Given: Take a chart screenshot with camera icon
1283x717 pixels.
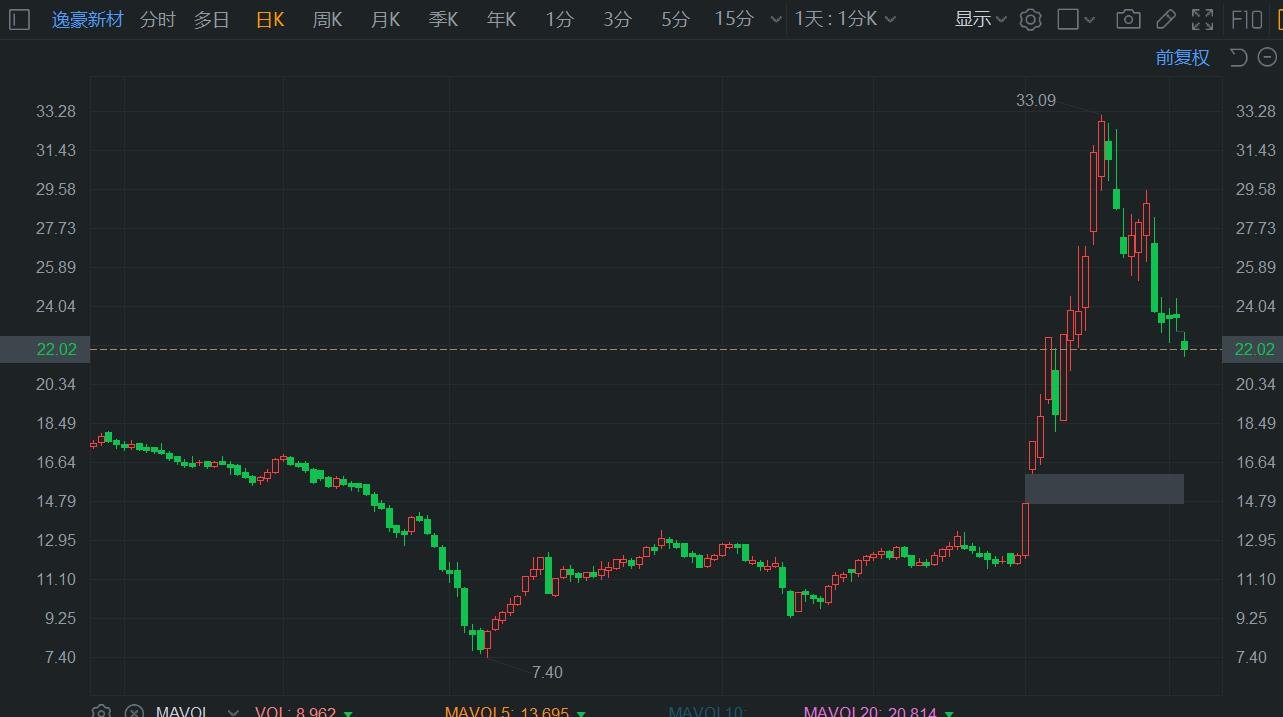Looking at the screenshot, I should 1128,19.
